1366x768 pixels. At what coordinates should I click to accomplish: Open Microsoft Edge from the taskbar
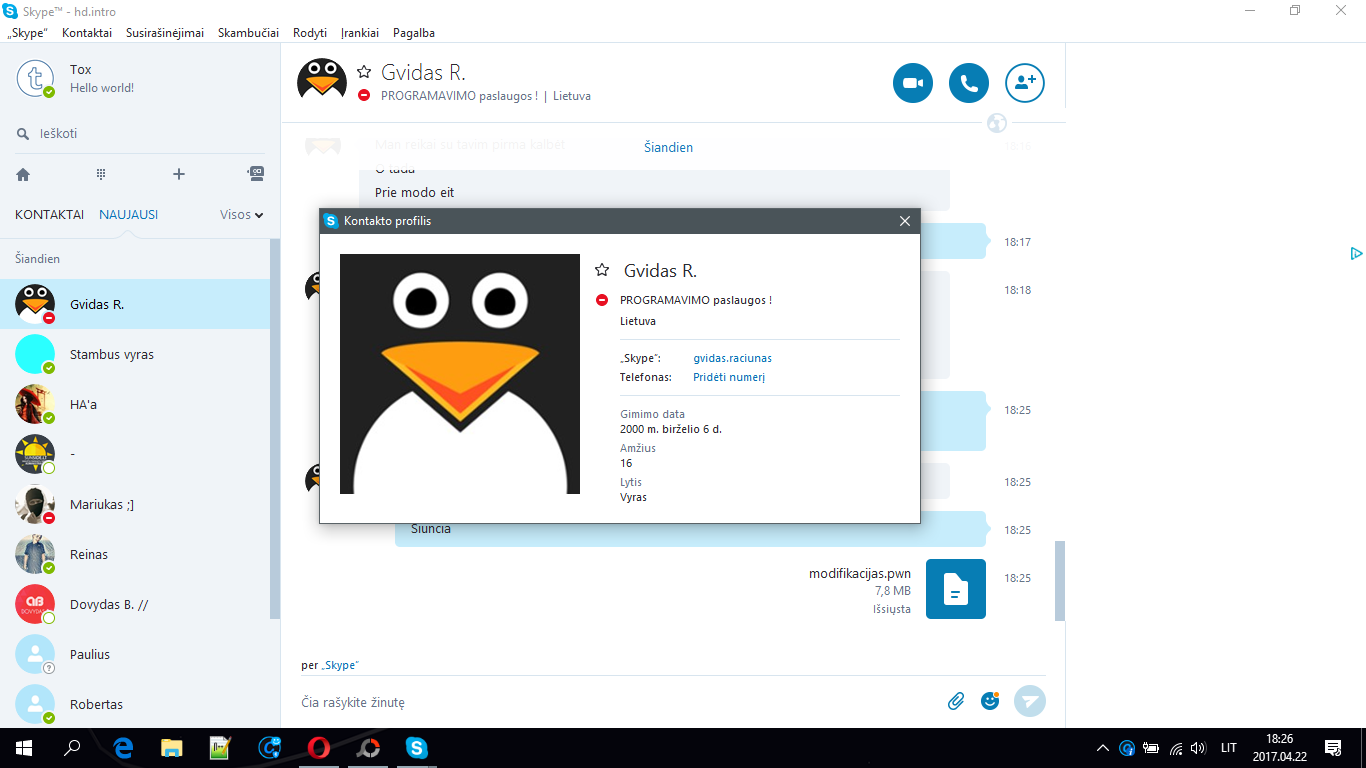point(123,747)
